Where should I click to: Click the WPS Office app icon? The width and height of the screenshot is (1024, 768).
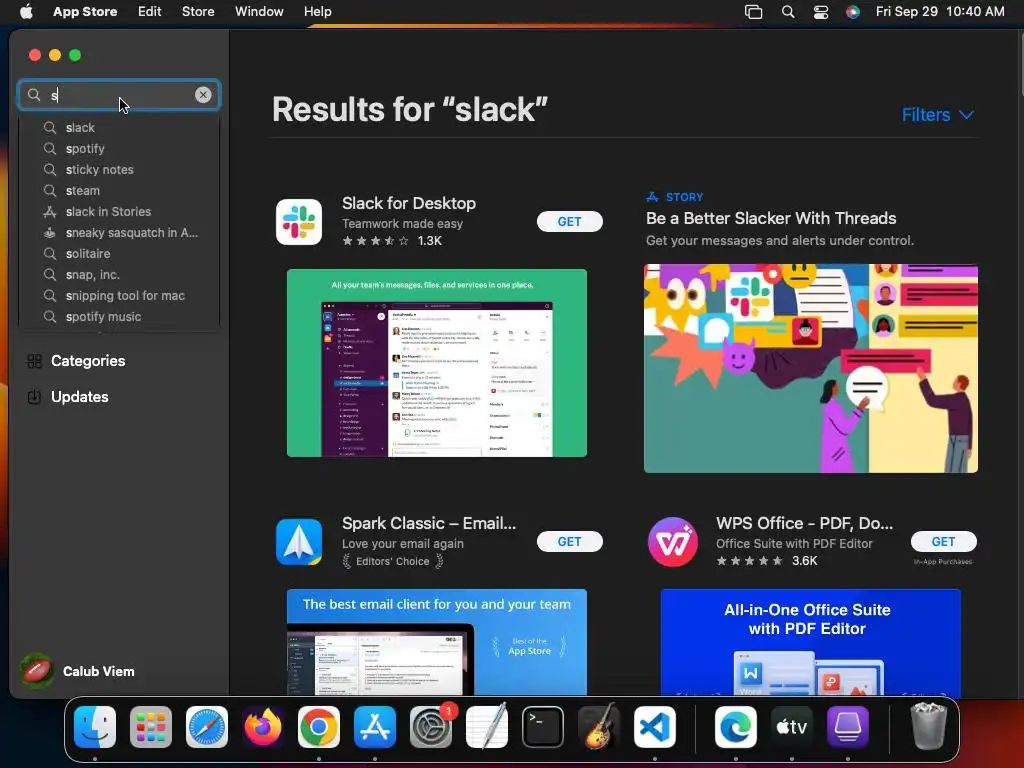coord(673,541)
